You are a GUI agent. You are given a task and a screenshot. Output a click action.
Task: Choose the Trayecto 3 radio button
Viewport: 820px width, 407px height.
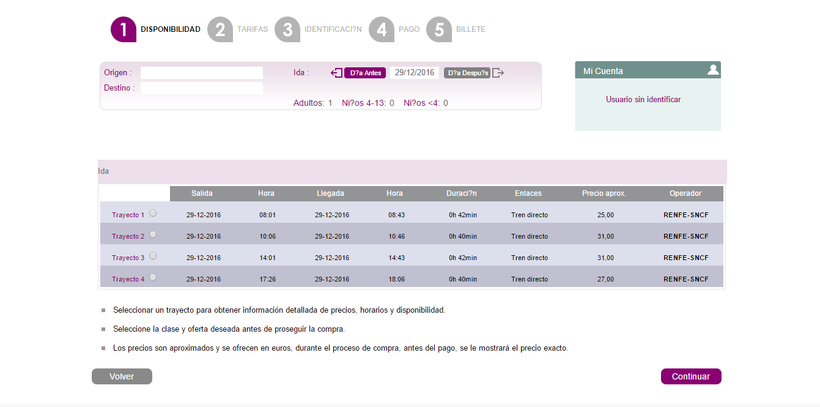(153, 256)
